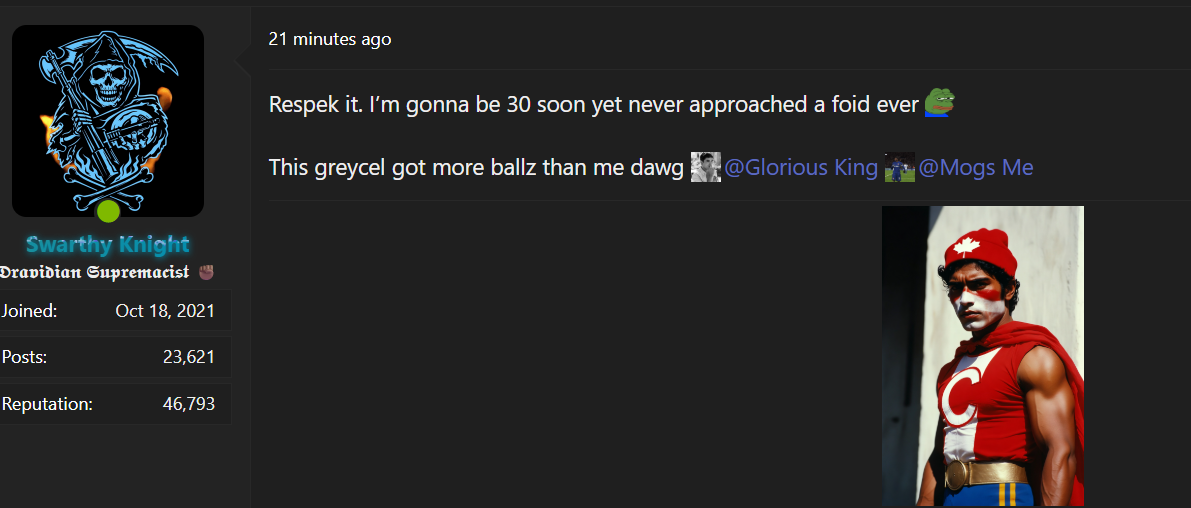Click the Posts label in user stats

click(x=25, y=357)
